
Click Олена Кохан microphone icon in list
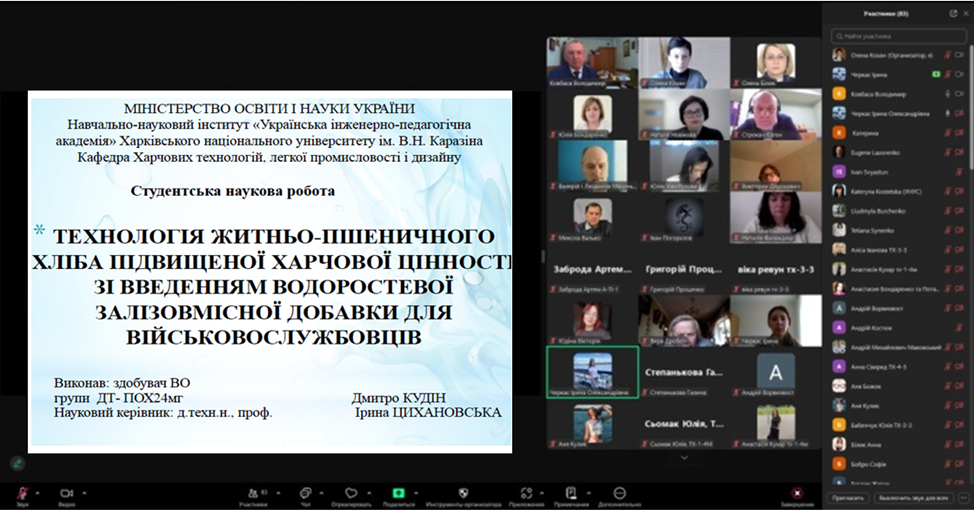(x=947, y=55)
